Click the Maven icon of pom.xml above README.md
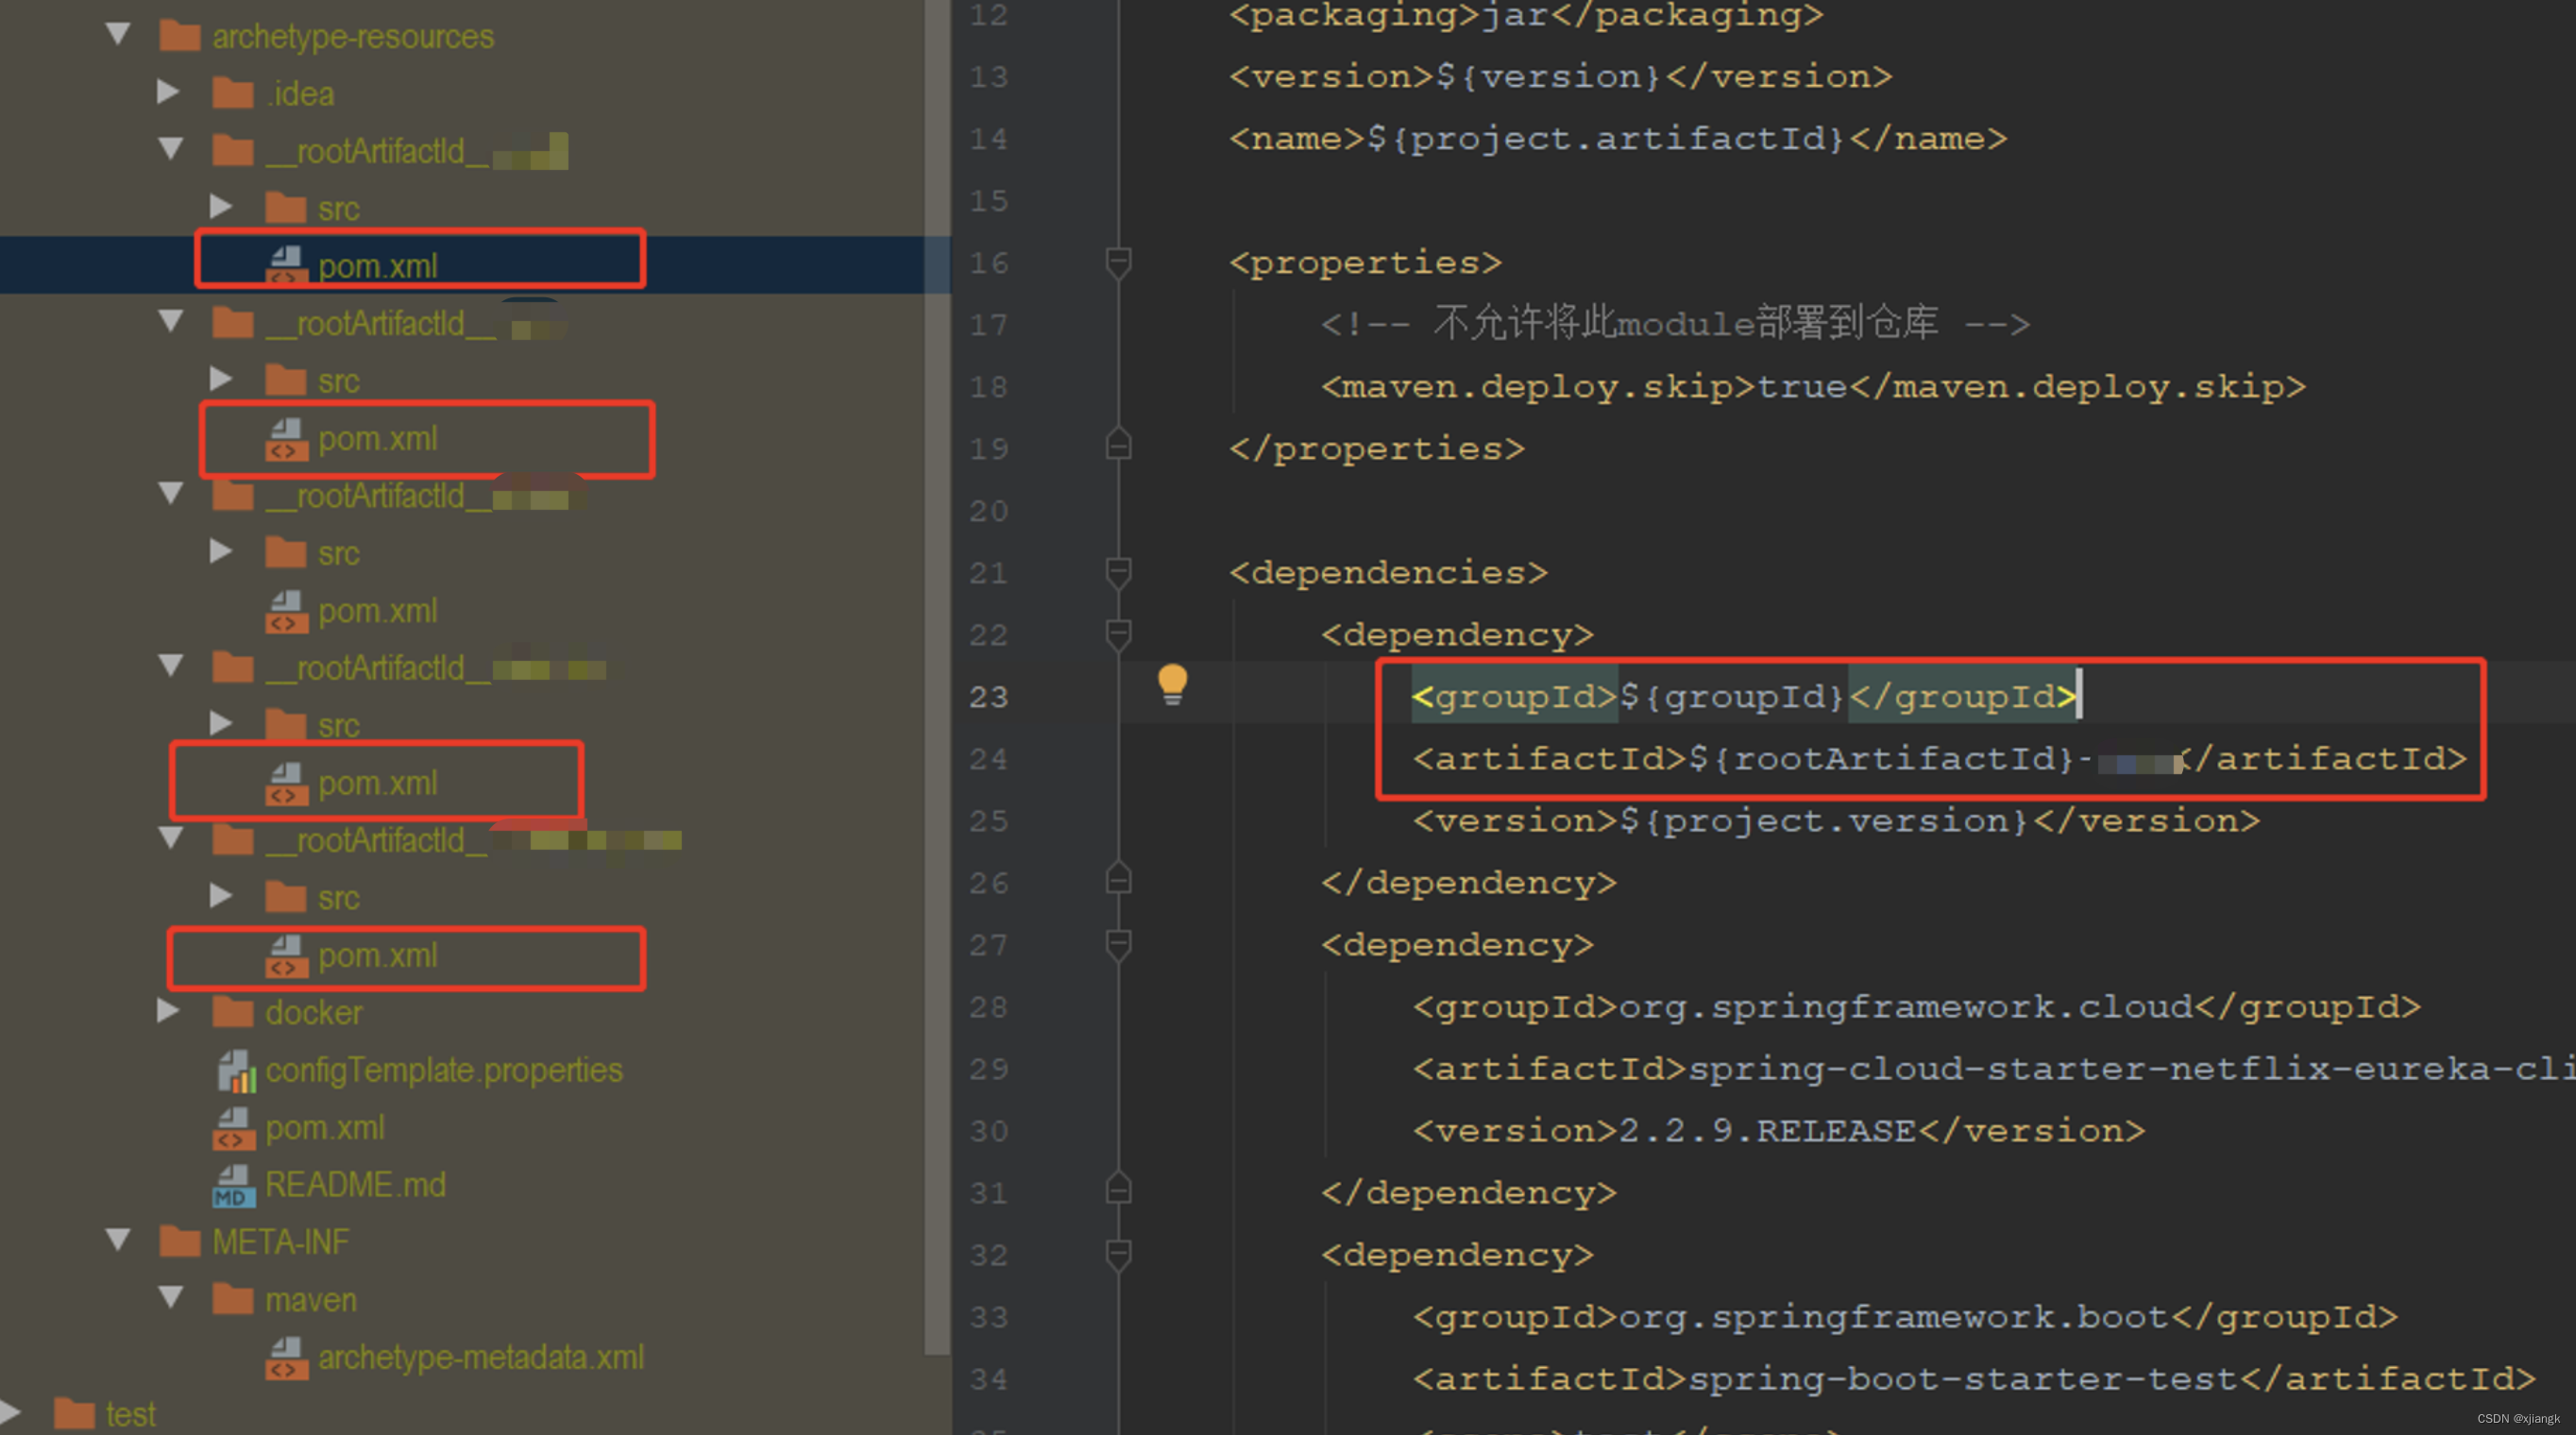This screenshot has width=2576, height=1435. (x=234, y=1128)
